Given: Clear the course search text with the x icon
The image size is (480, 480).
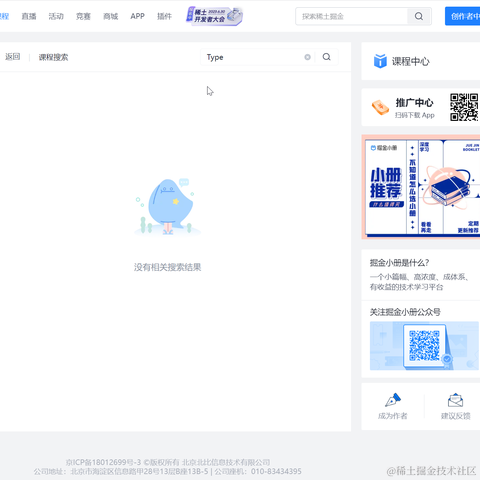Looking at the screenshot, I should point(307,57).
